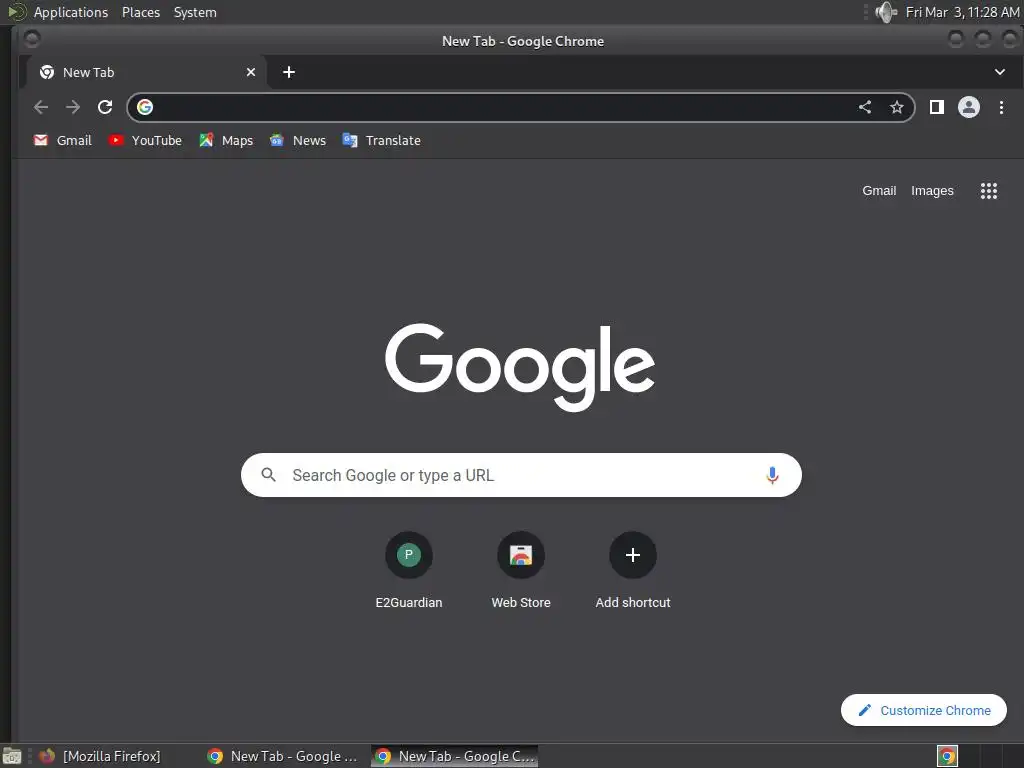Open the Gmail bookmark
The width and height of the screenshot is (1024, 768).
coord(63,140)
